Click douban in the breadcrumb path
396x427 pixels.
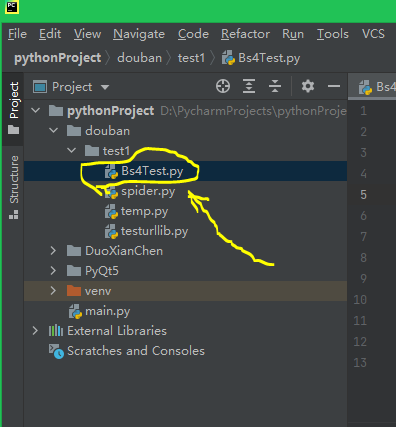pyautogui.click(x=139, y=58)
